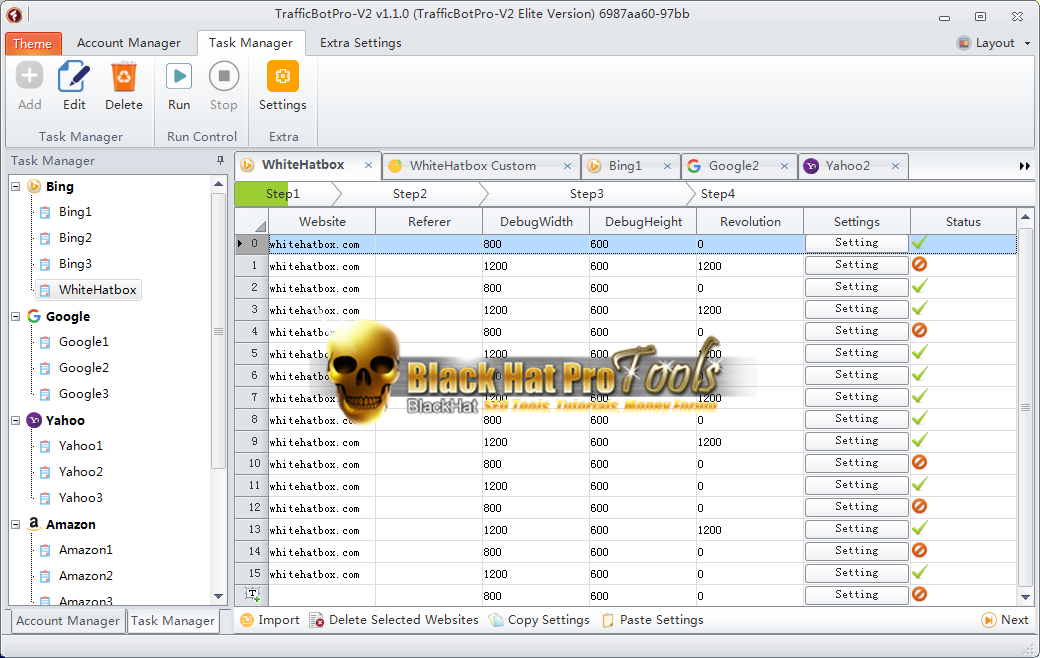This screenshot has width=1040, height=658.
Task: Click the Edit task icon
Action: (x=74, y=76)
